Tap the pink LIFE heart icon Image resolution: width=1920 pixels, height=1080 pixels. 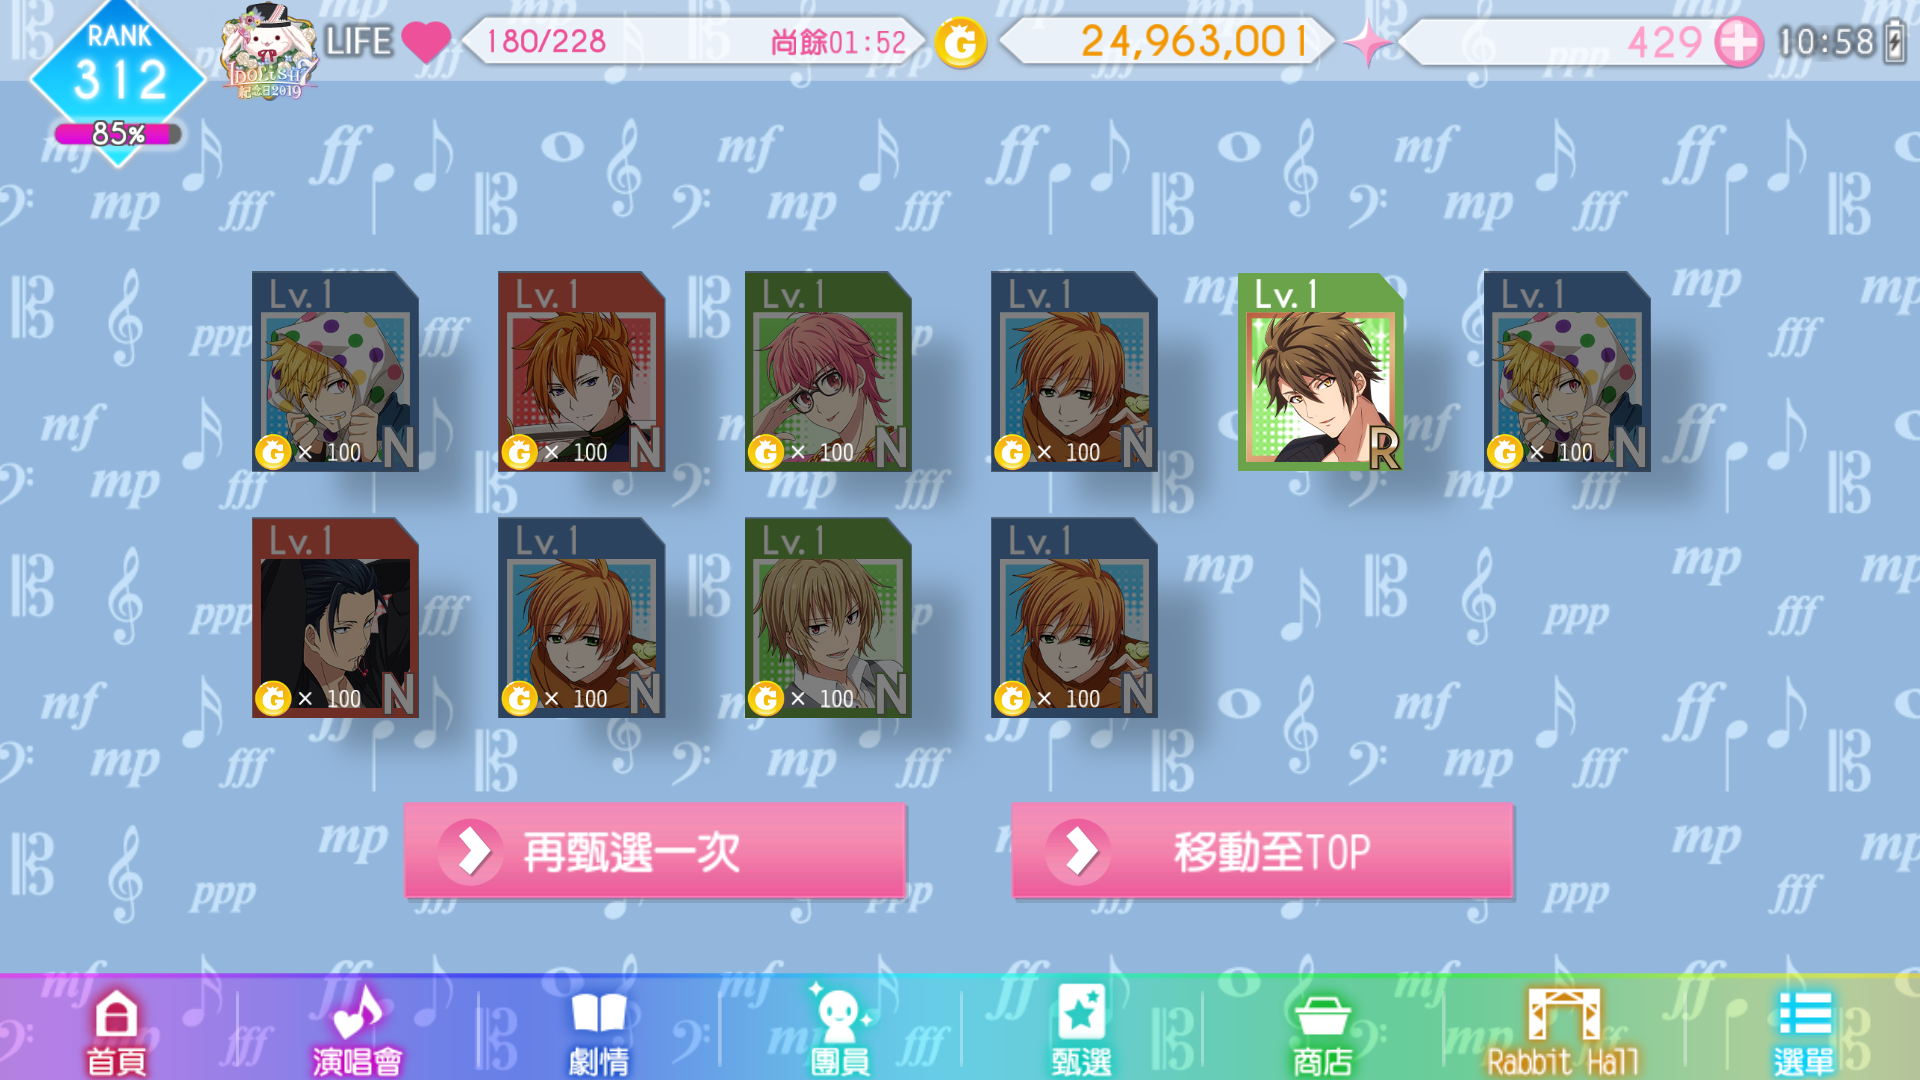[426, 42]
